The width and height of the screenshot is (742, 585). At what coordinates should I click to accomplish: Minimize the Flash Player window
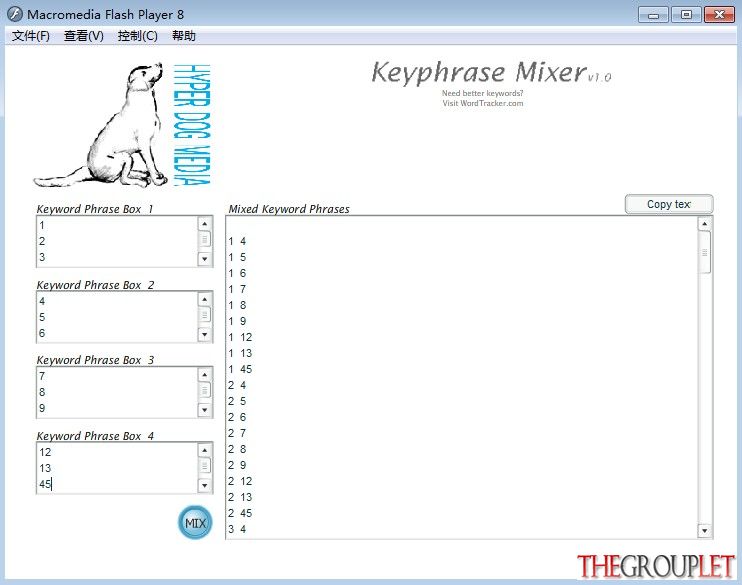click(x=653, y=15)
